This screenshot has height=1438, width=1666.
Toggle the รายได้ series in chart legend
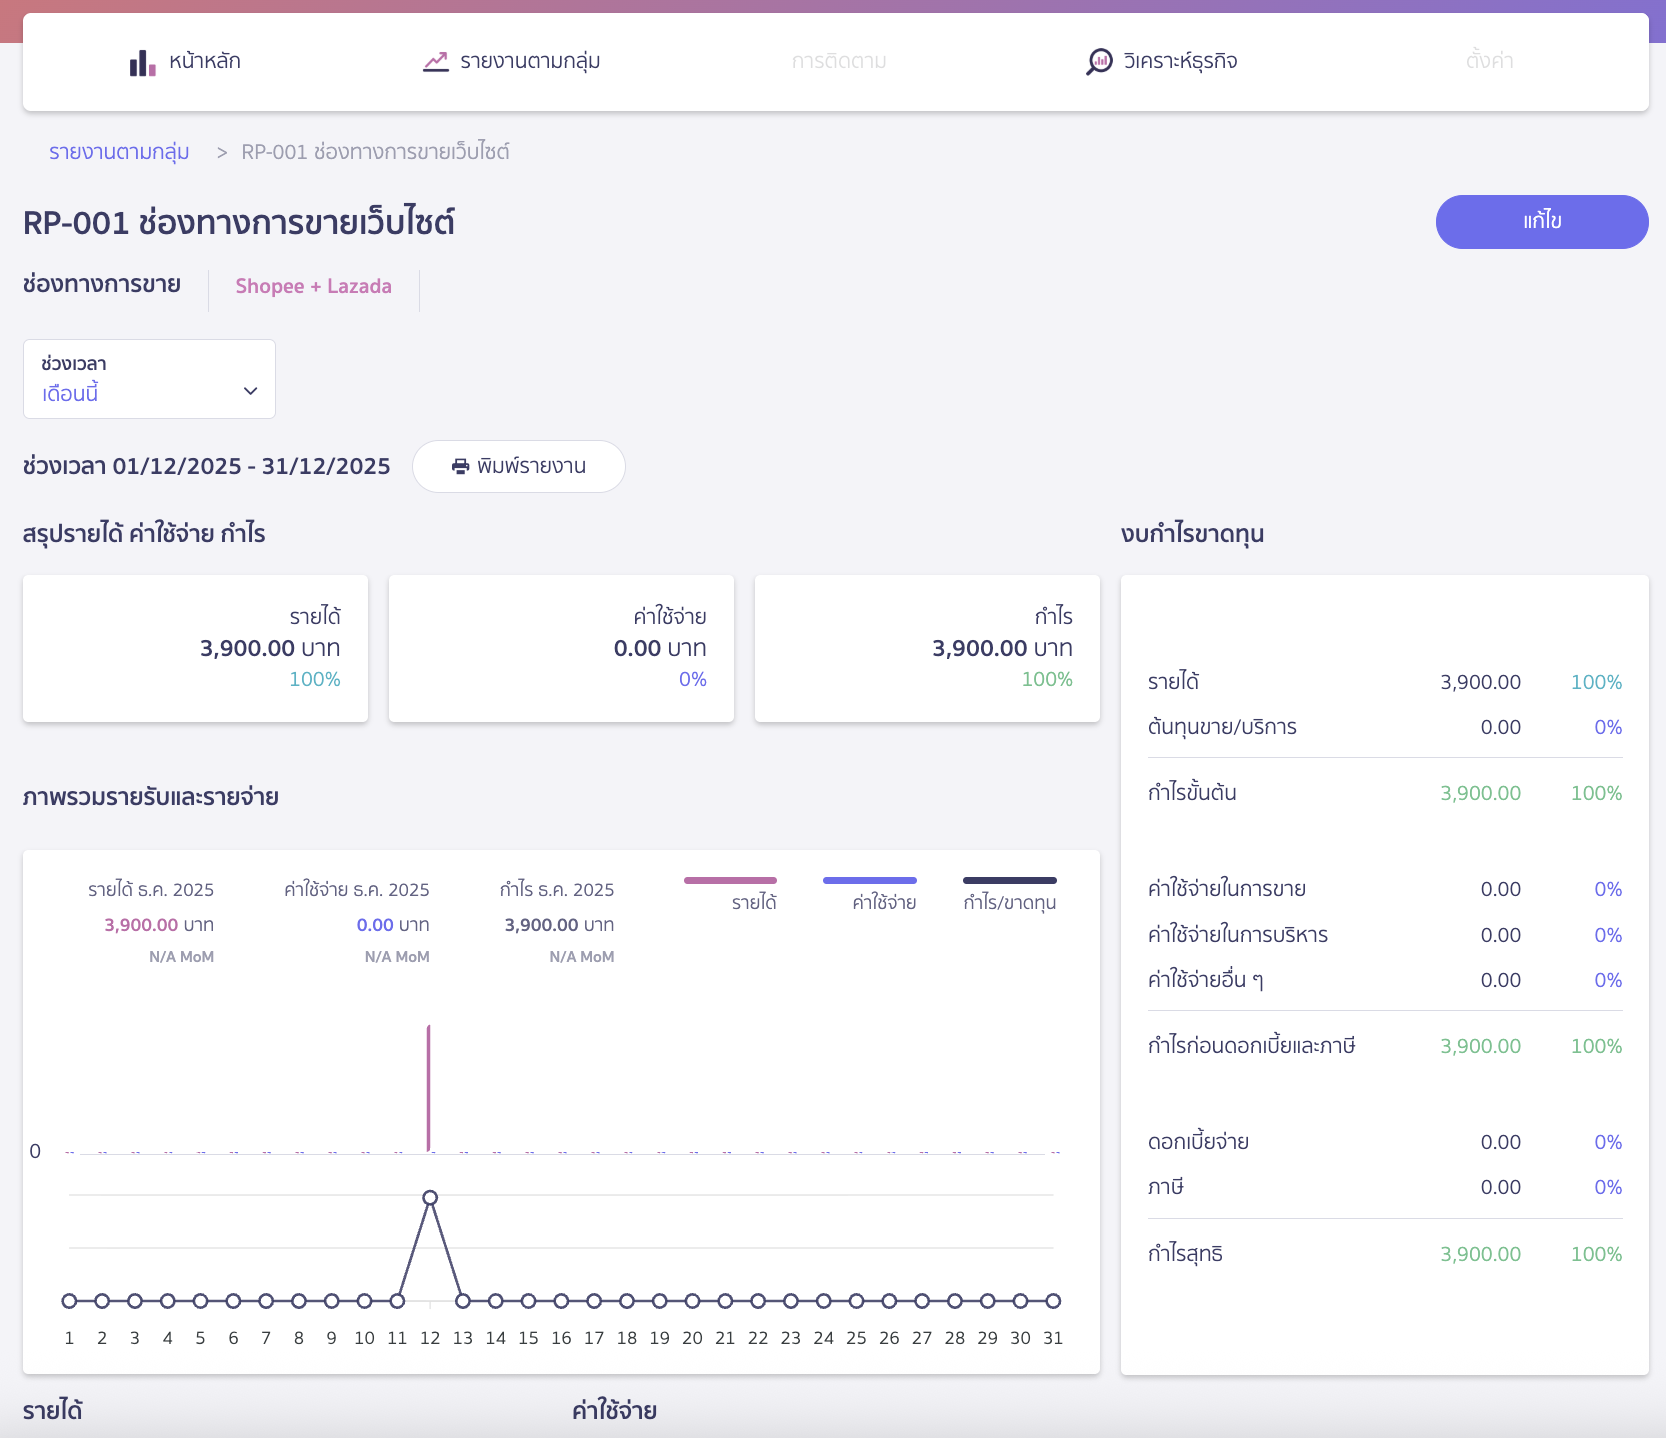731,894
